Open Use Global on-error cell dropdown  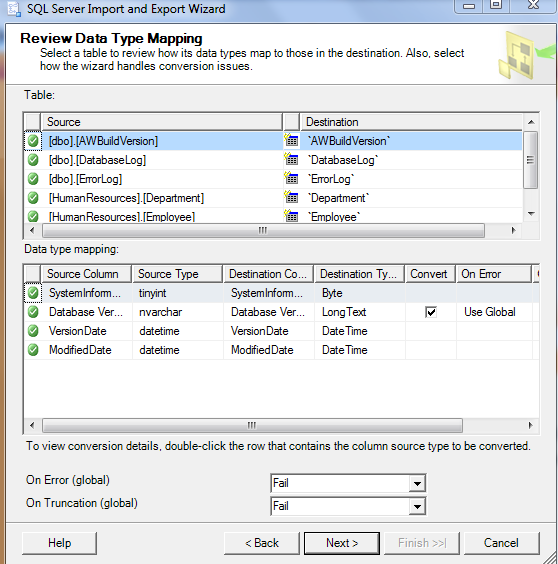(x=494, y=312)
